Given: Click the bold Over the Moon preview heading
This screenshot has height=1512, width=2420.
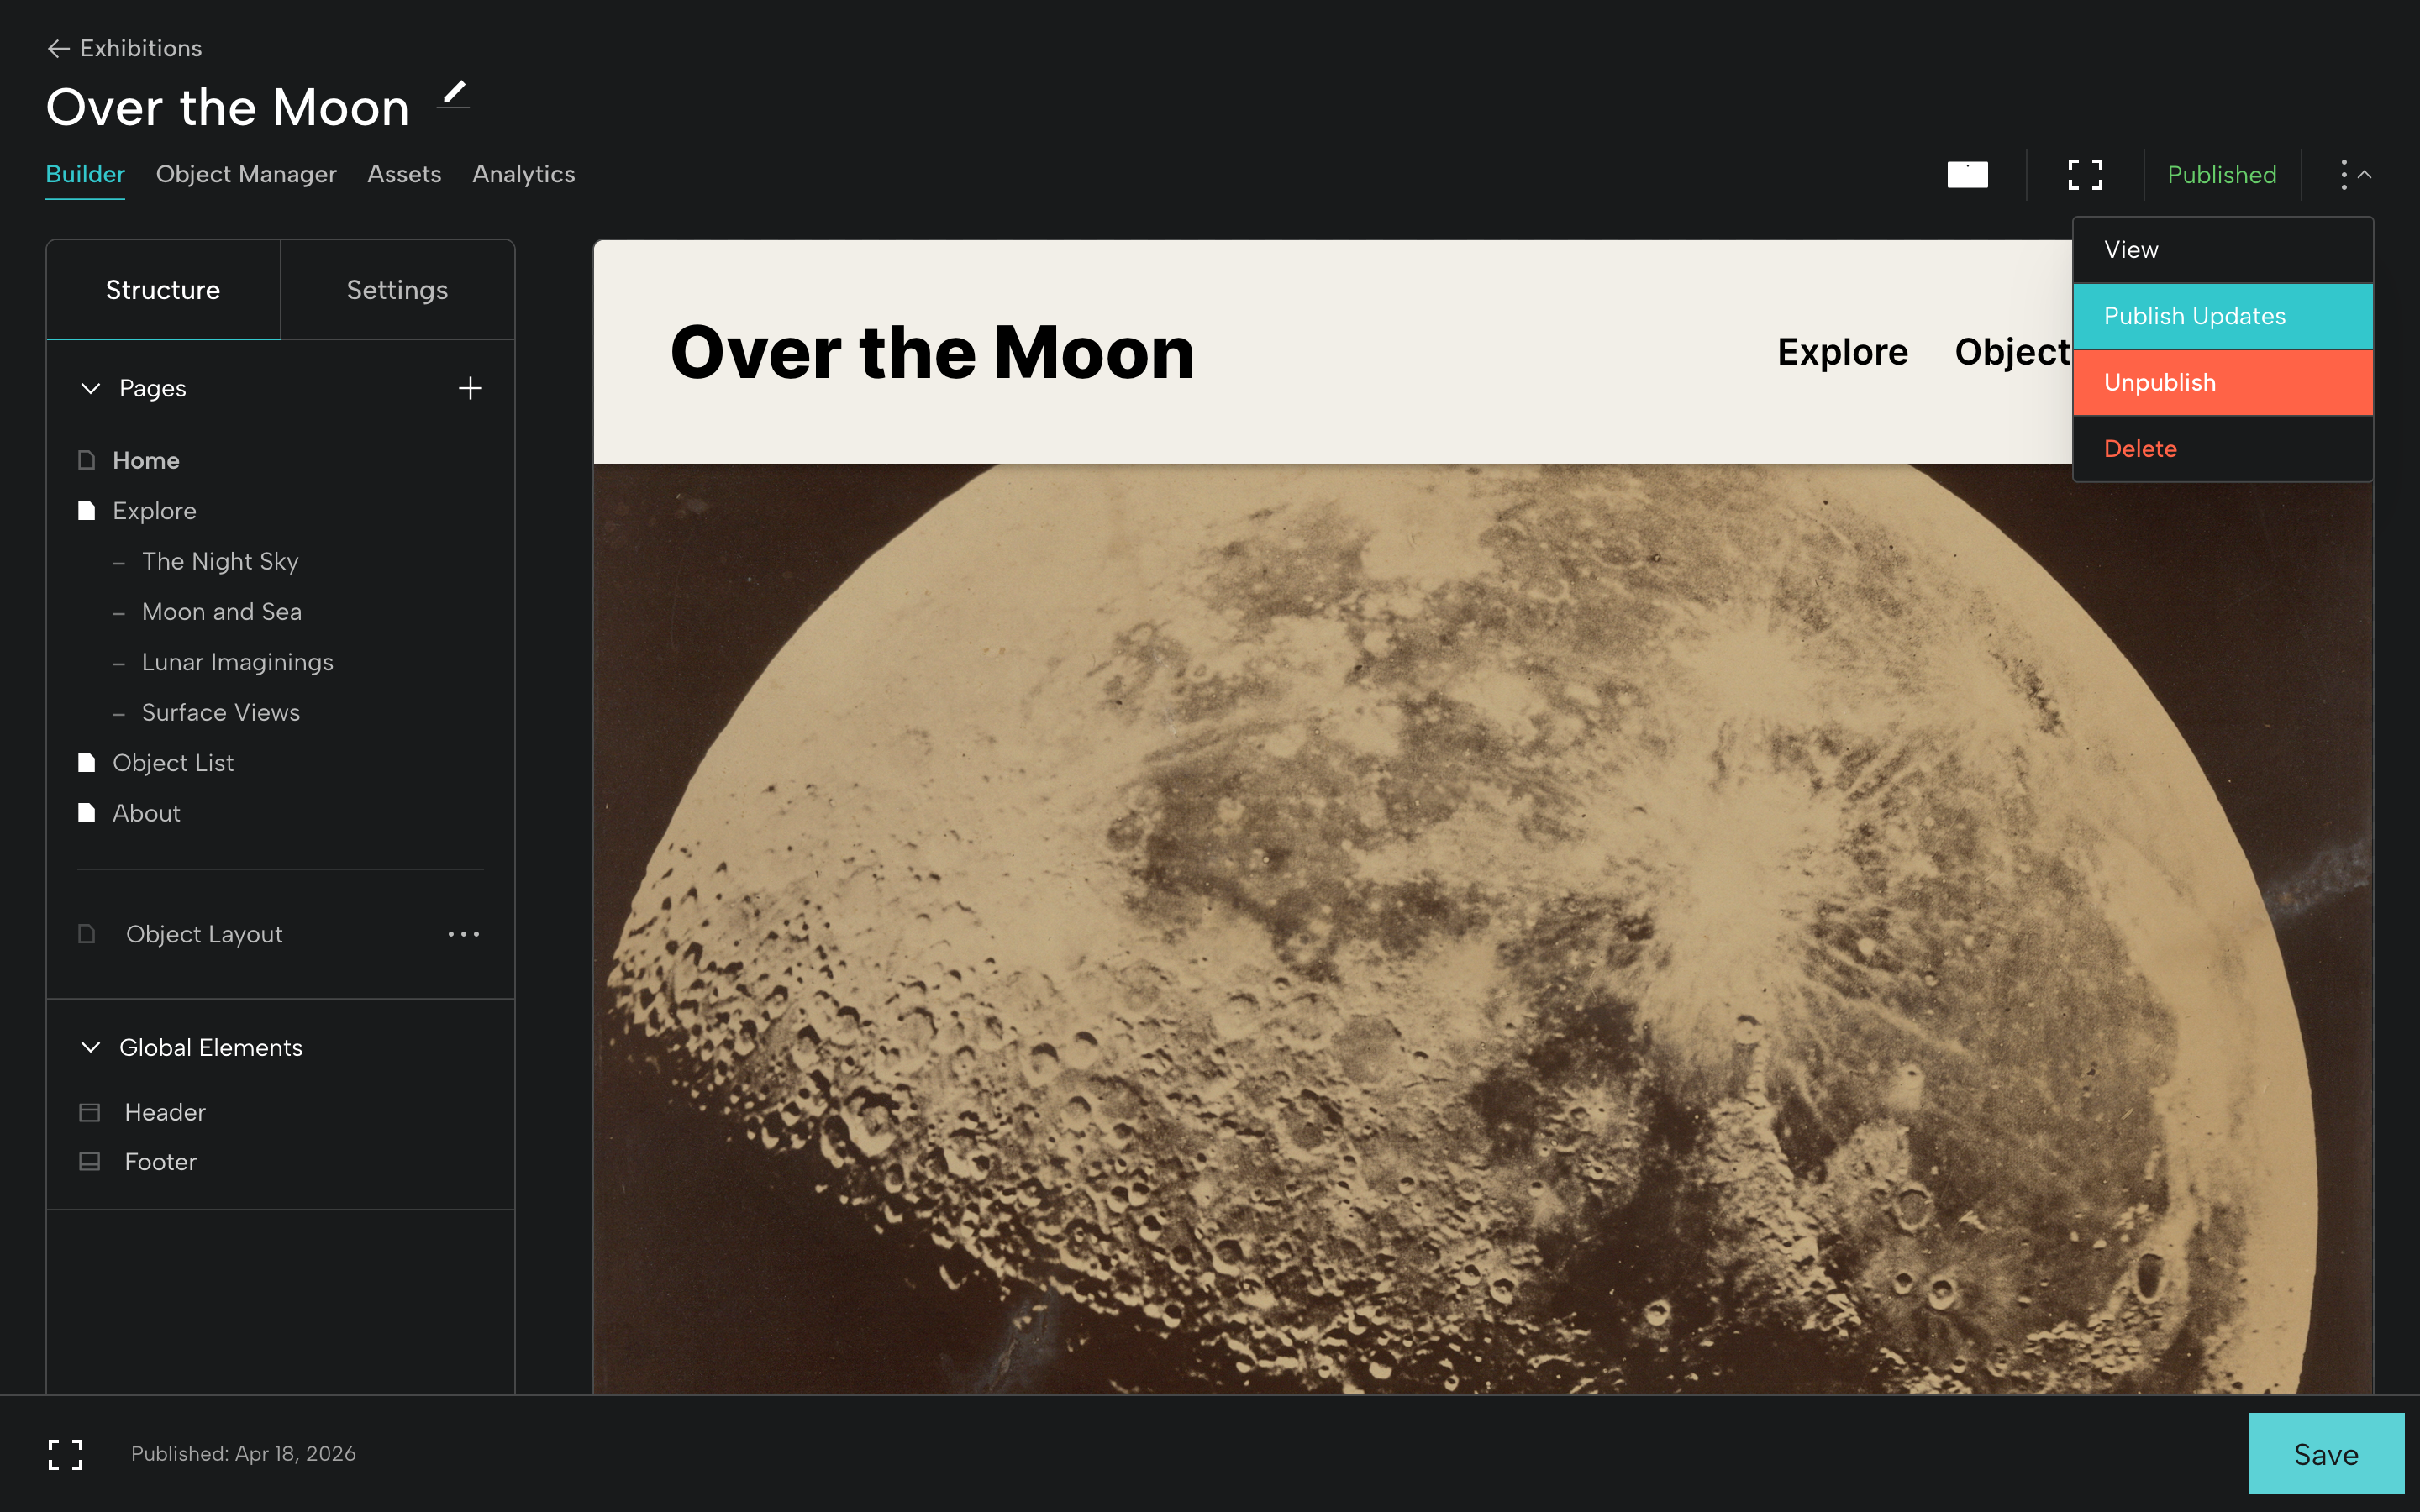Looking at the screenshot, I should click(x=932, y=353).
